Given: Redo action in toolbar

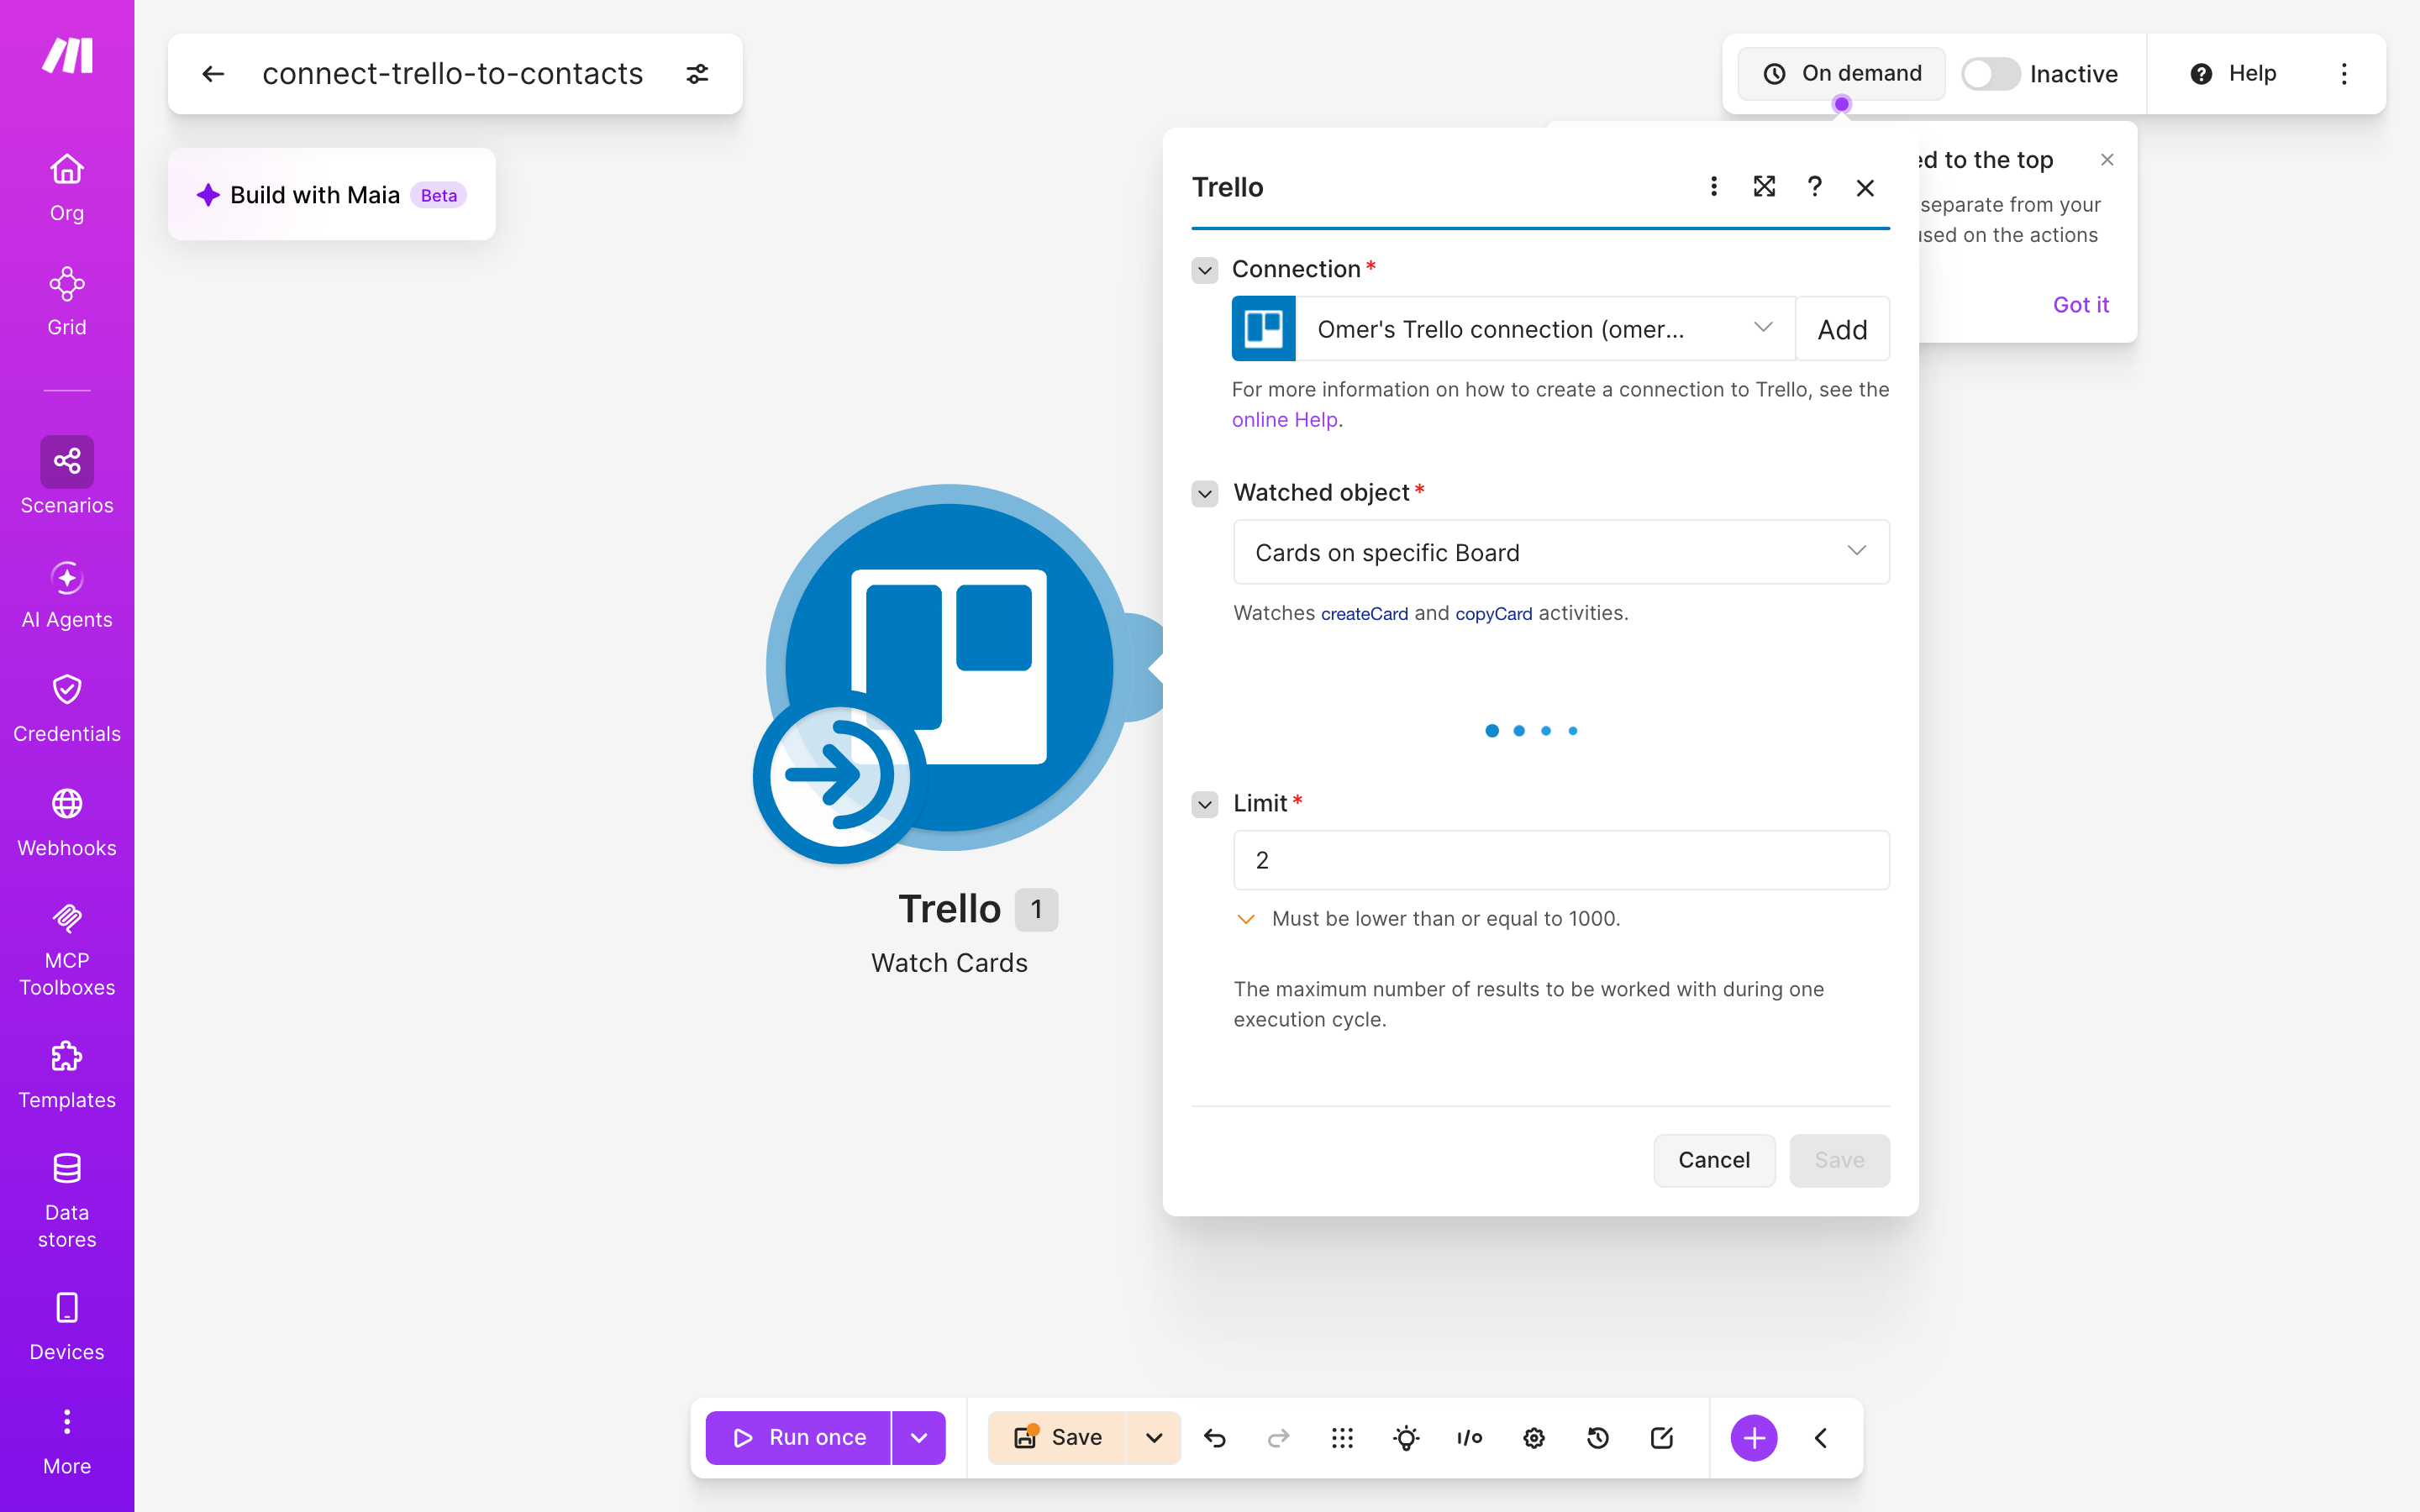Looking at the screenshot, I should (x=1278, y=1437).
